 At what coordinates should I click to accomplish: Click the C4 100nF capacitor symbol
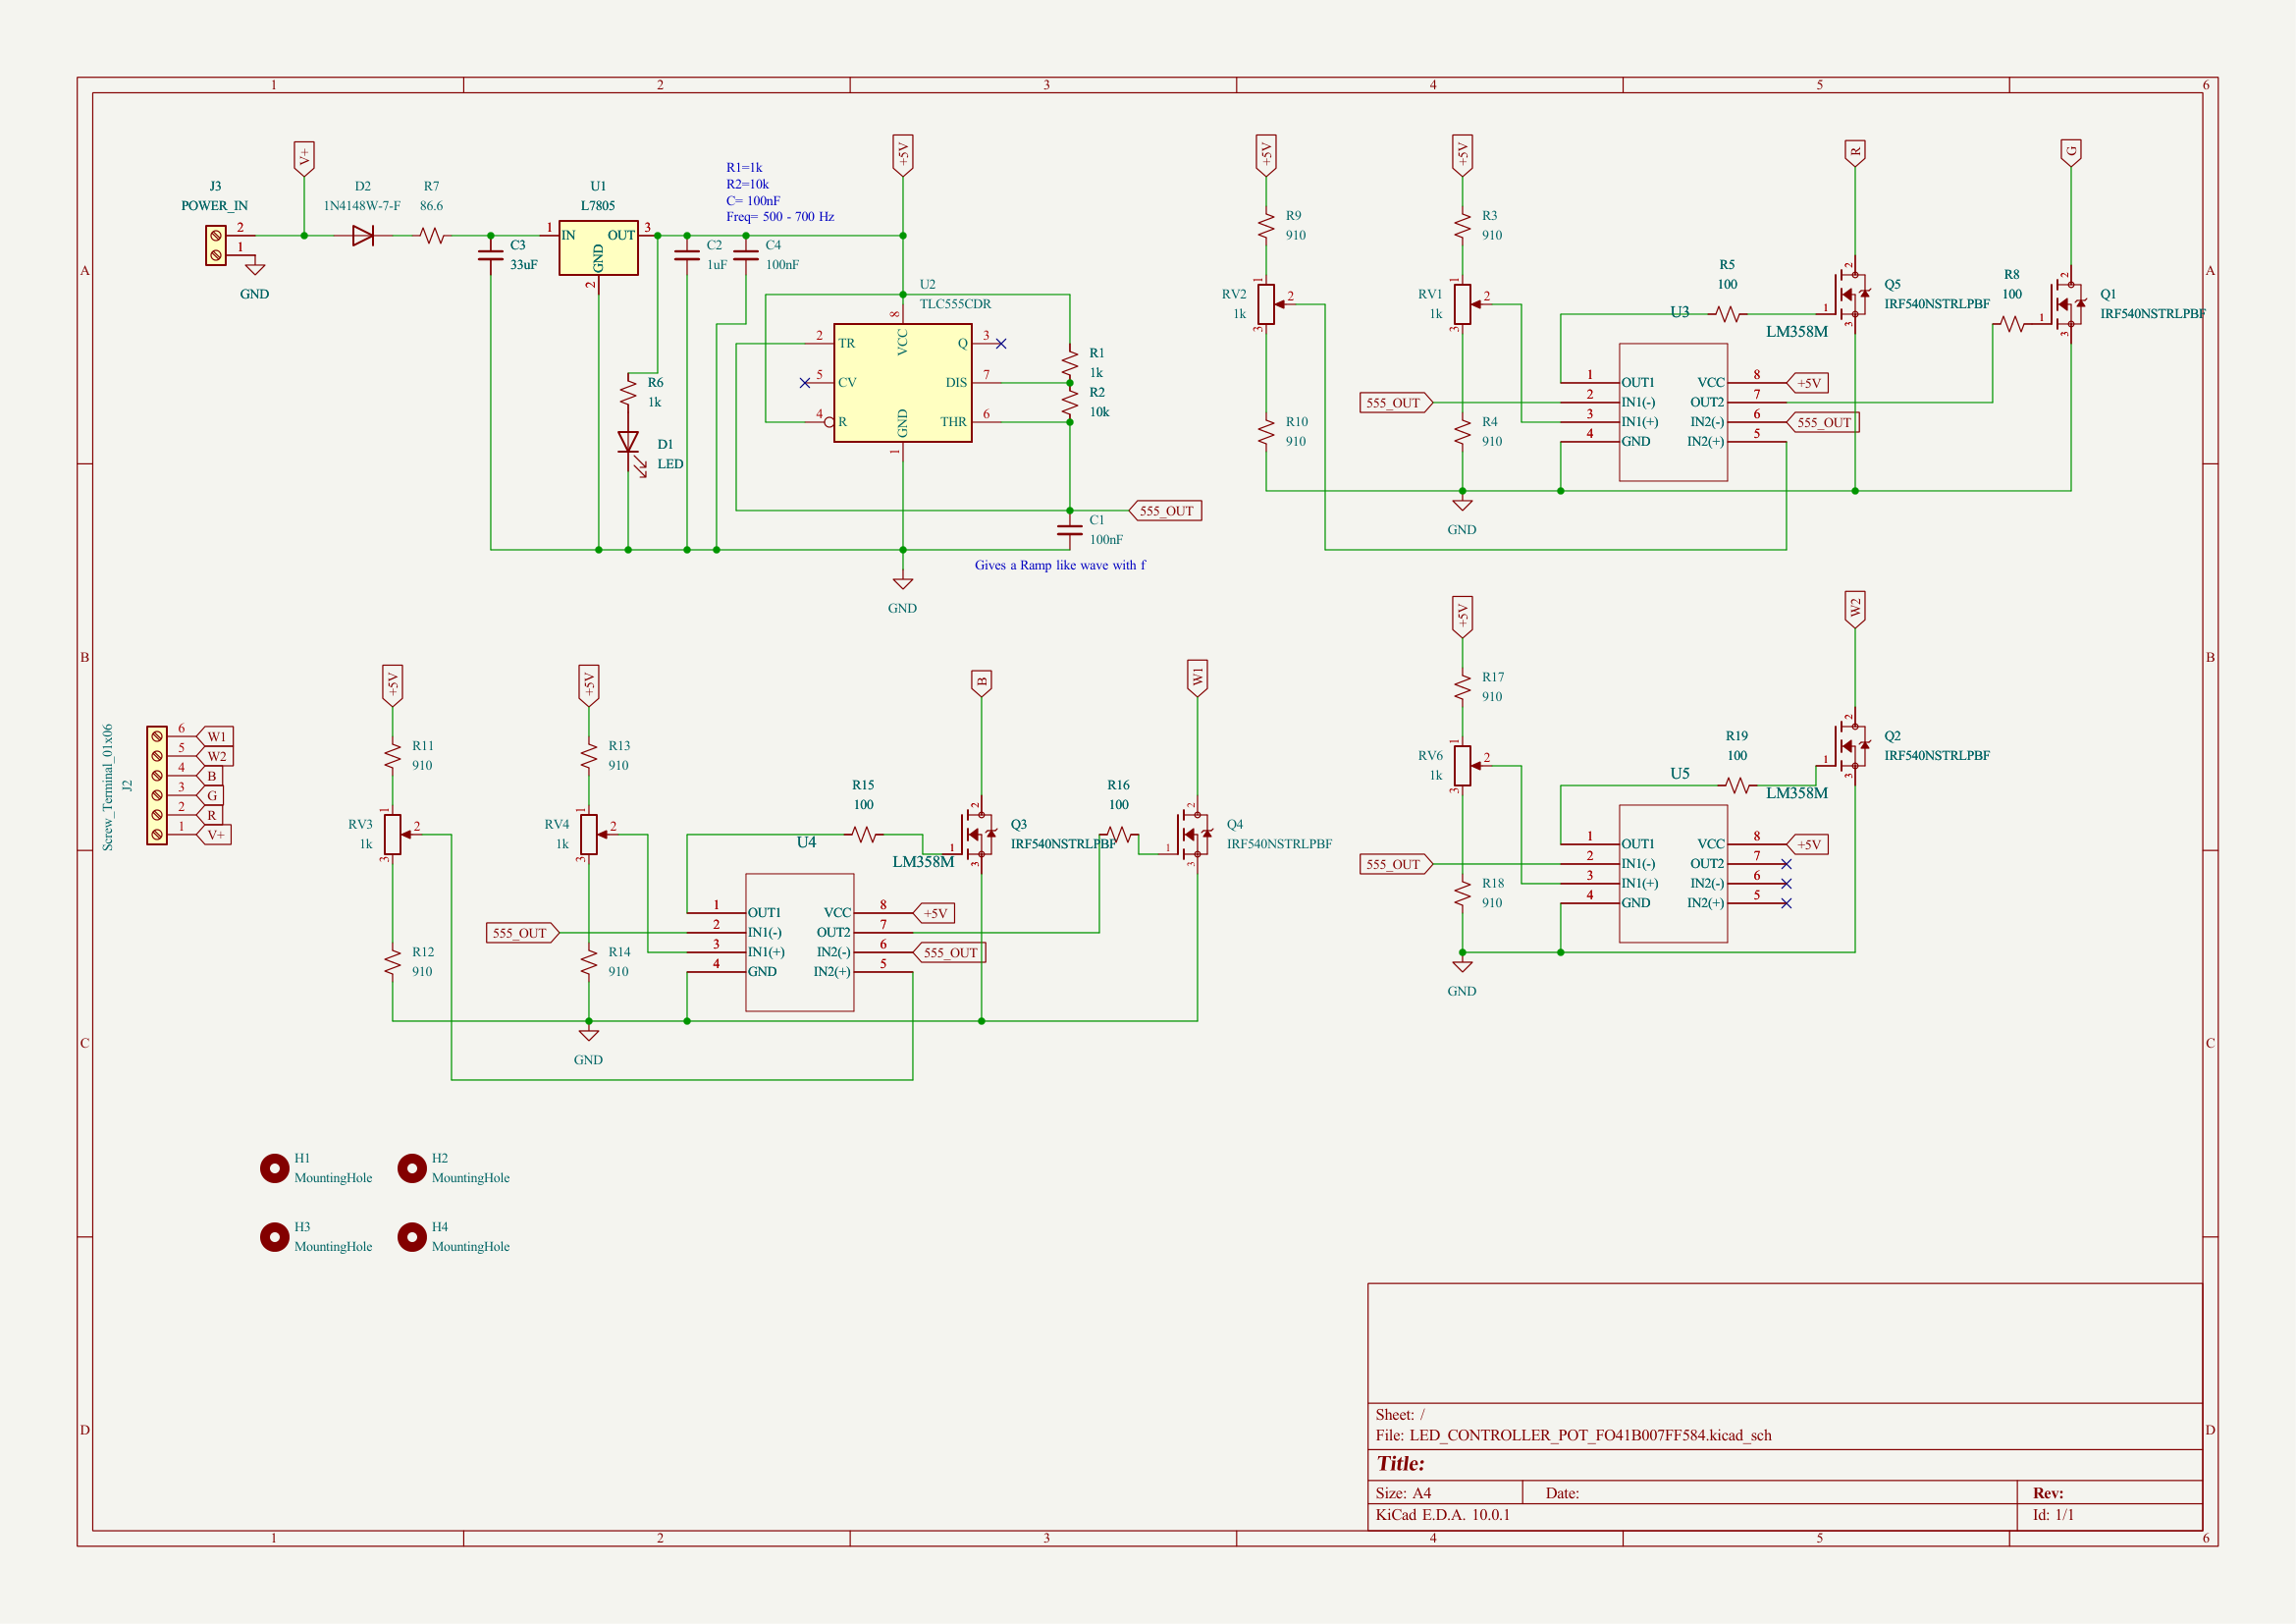[x=746, y=255]
